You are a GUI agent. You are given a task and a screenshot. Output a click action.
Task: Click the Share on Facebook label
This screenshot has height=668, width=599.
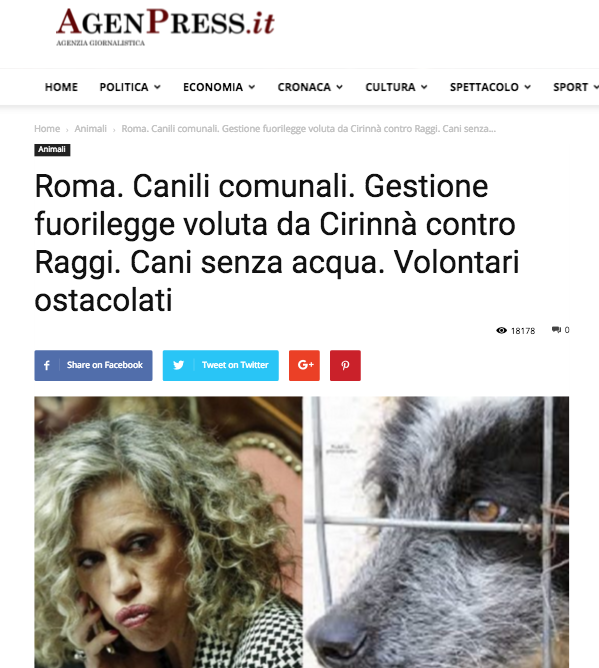[105, 365]
